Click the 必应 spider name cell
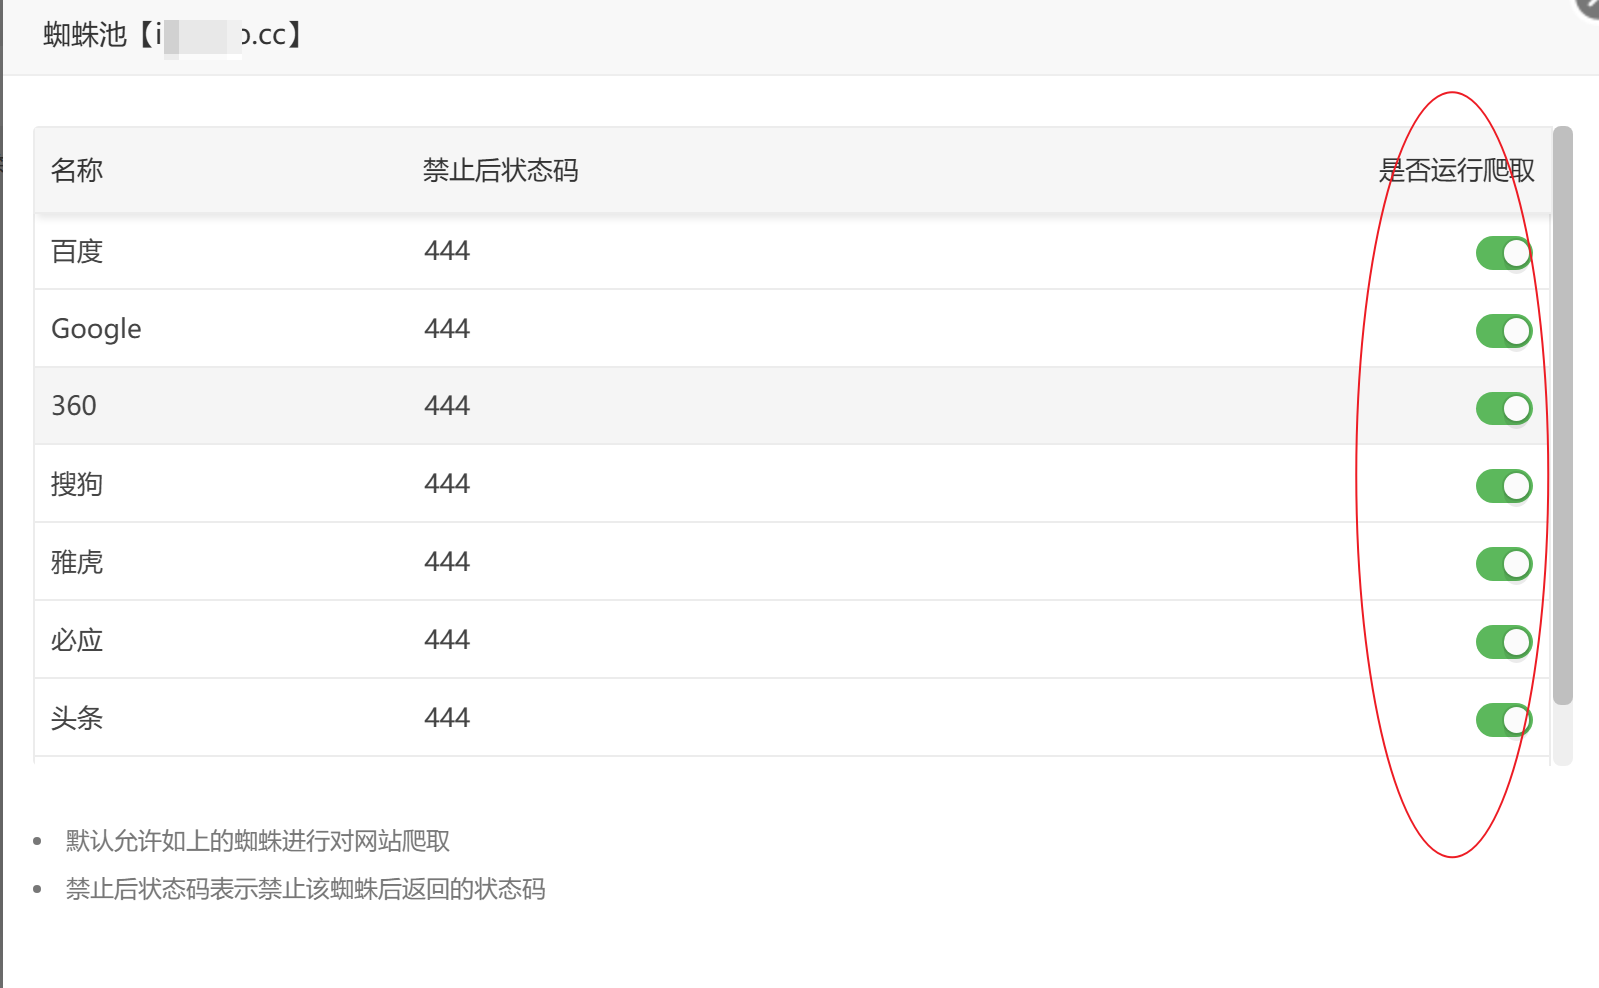Screen dimensions: 1599x988 click(x=77, y=640)
